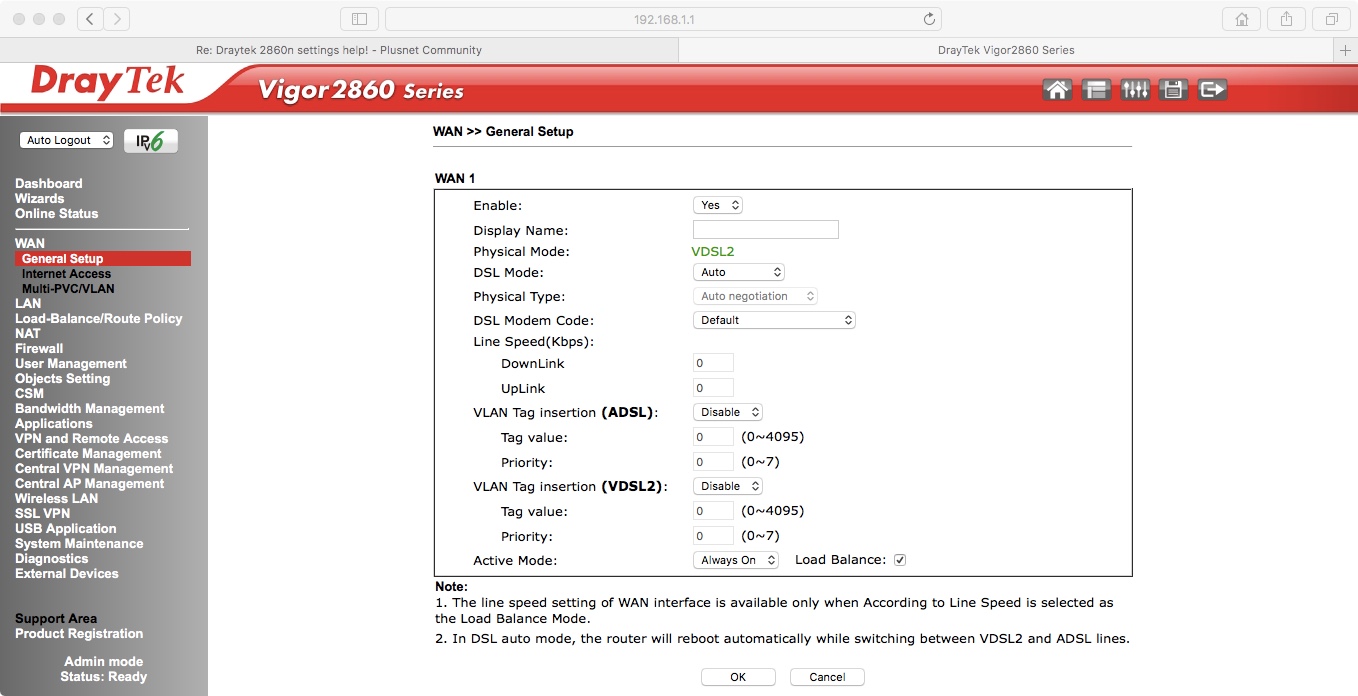The image size is (1358, 696).
Task: Open the Auto Logout selector
Action: point(66,140)
